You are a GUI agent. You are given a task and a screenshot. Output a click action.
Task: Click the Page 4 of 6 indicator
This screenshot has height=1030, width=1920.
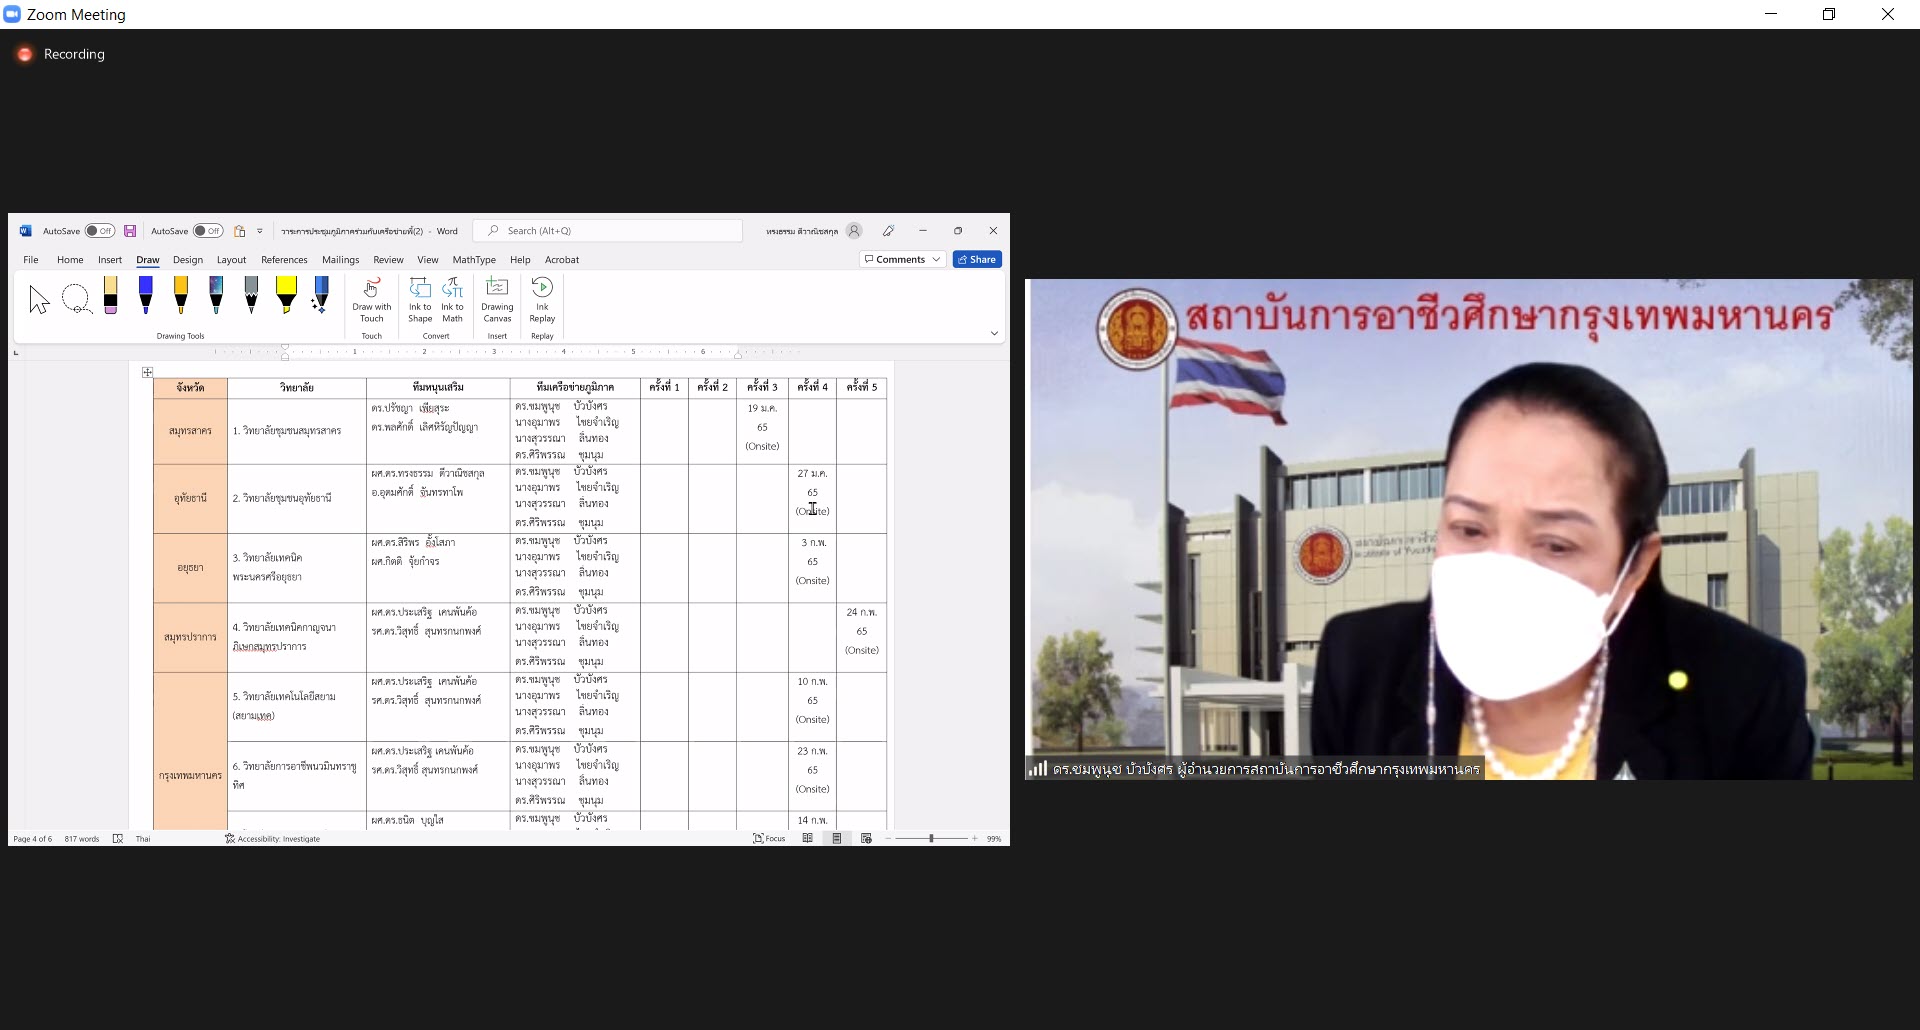[x=33, y=839]
